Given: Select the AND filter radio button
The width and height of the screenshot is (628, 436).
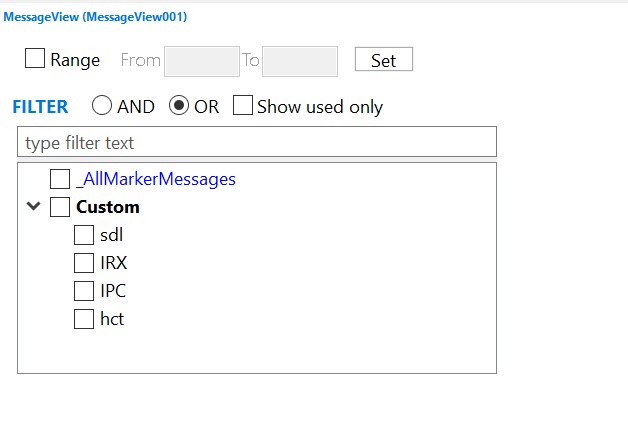Looking at the screenshot, I should pos(102,105).
